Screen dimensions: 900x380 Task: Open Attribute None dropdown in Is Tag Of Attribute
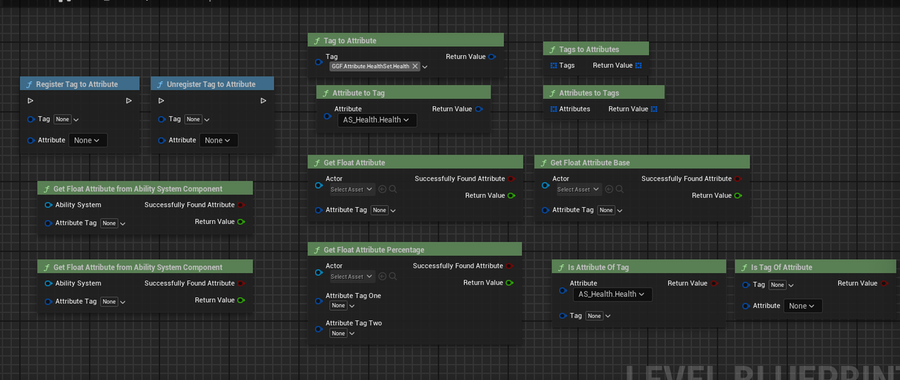tap(803, 306)
